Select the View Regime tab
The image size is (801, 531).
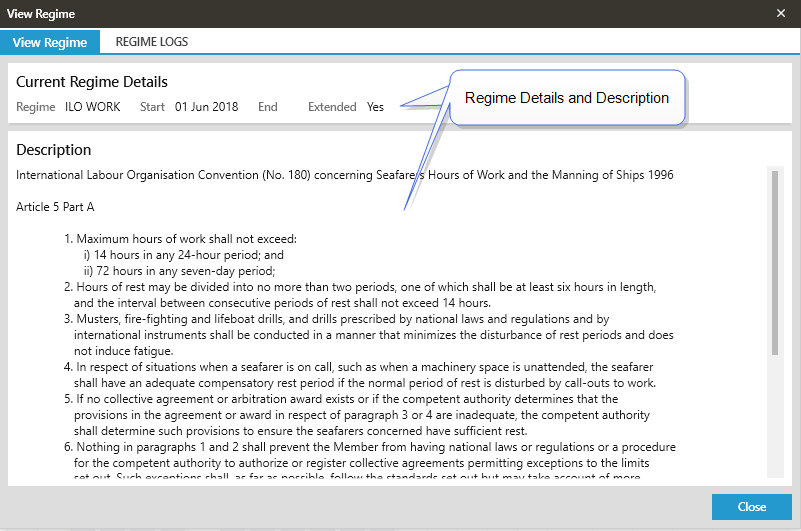point(50,42)
